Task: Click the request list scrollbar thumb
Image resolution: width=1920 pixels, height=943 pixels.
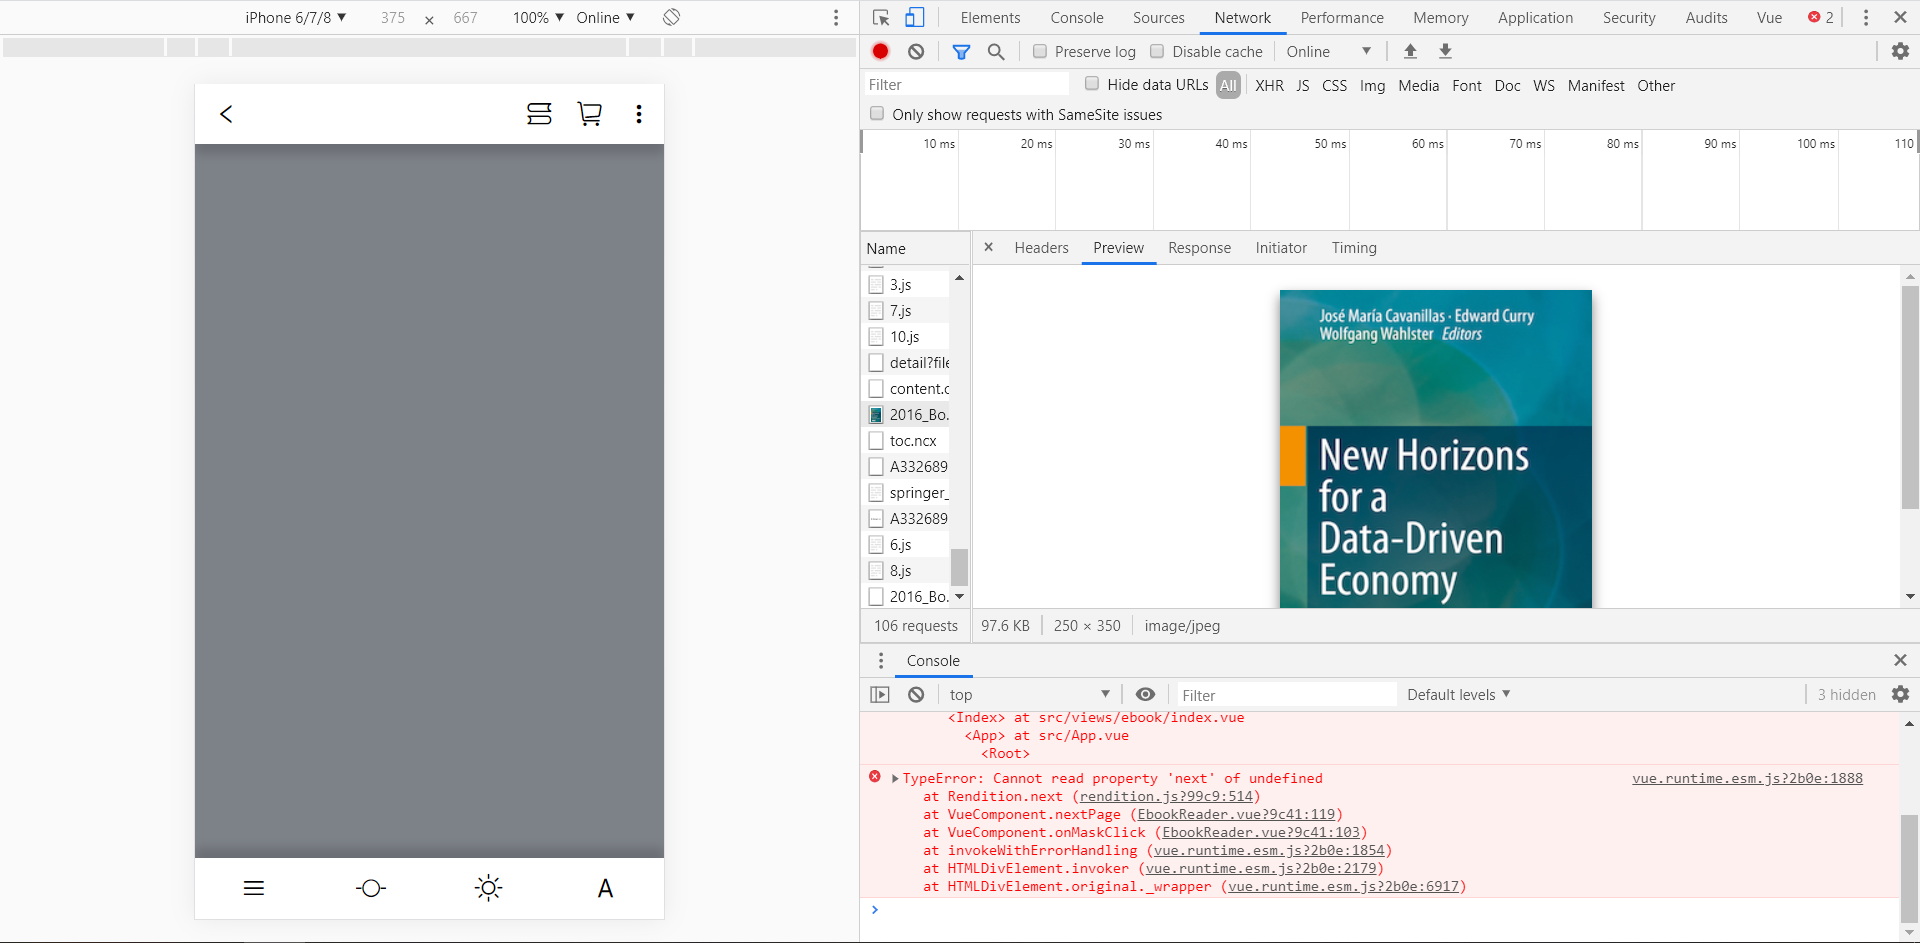Action: coord(959,566)
